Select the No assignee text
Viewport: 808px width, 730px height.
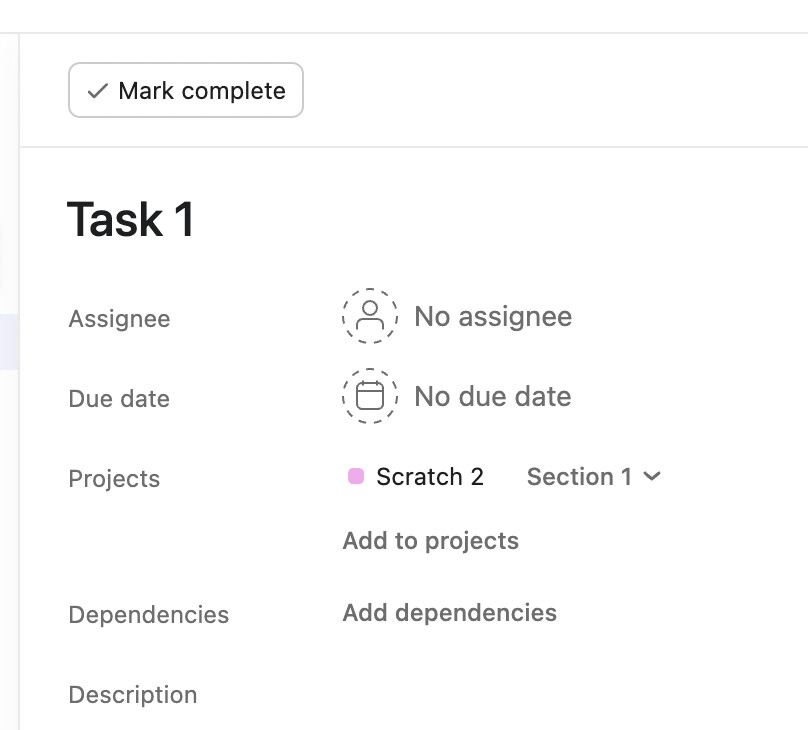pyautogui.click(x=493, y=317)
